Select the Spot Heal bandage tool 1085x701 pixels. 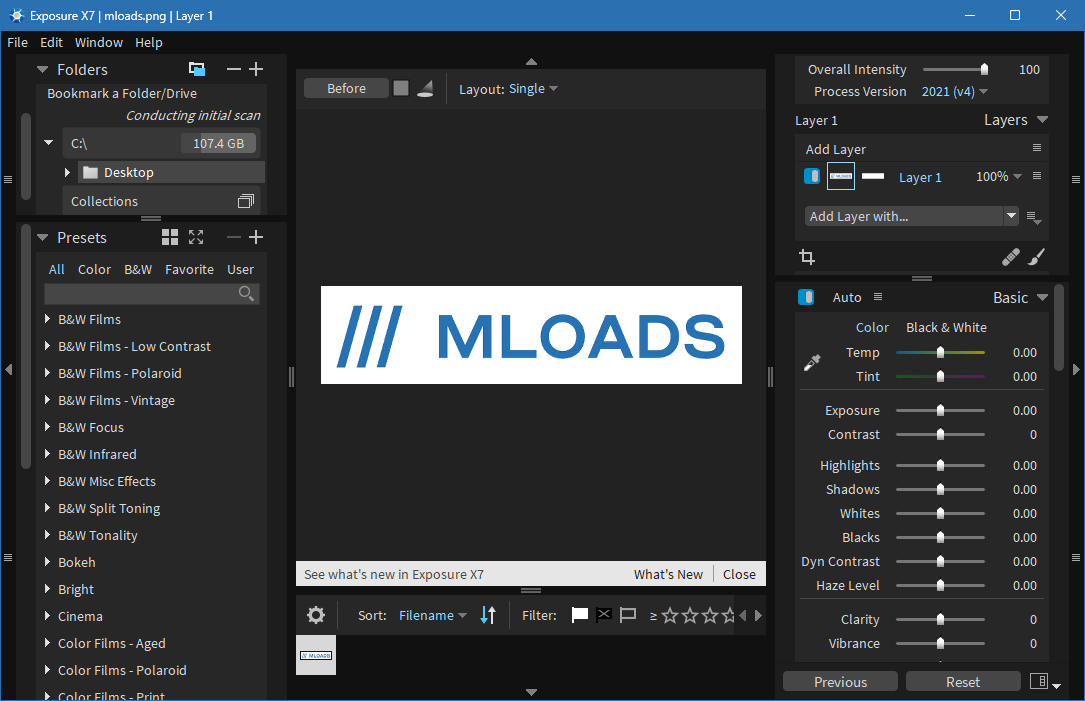click(1010, 257)
